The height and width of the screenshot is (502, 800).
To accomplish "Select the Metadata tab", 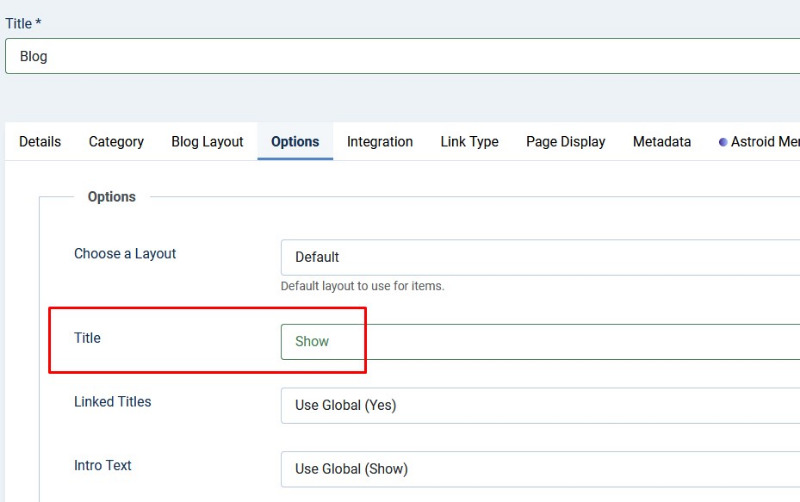I will [662, 141].
